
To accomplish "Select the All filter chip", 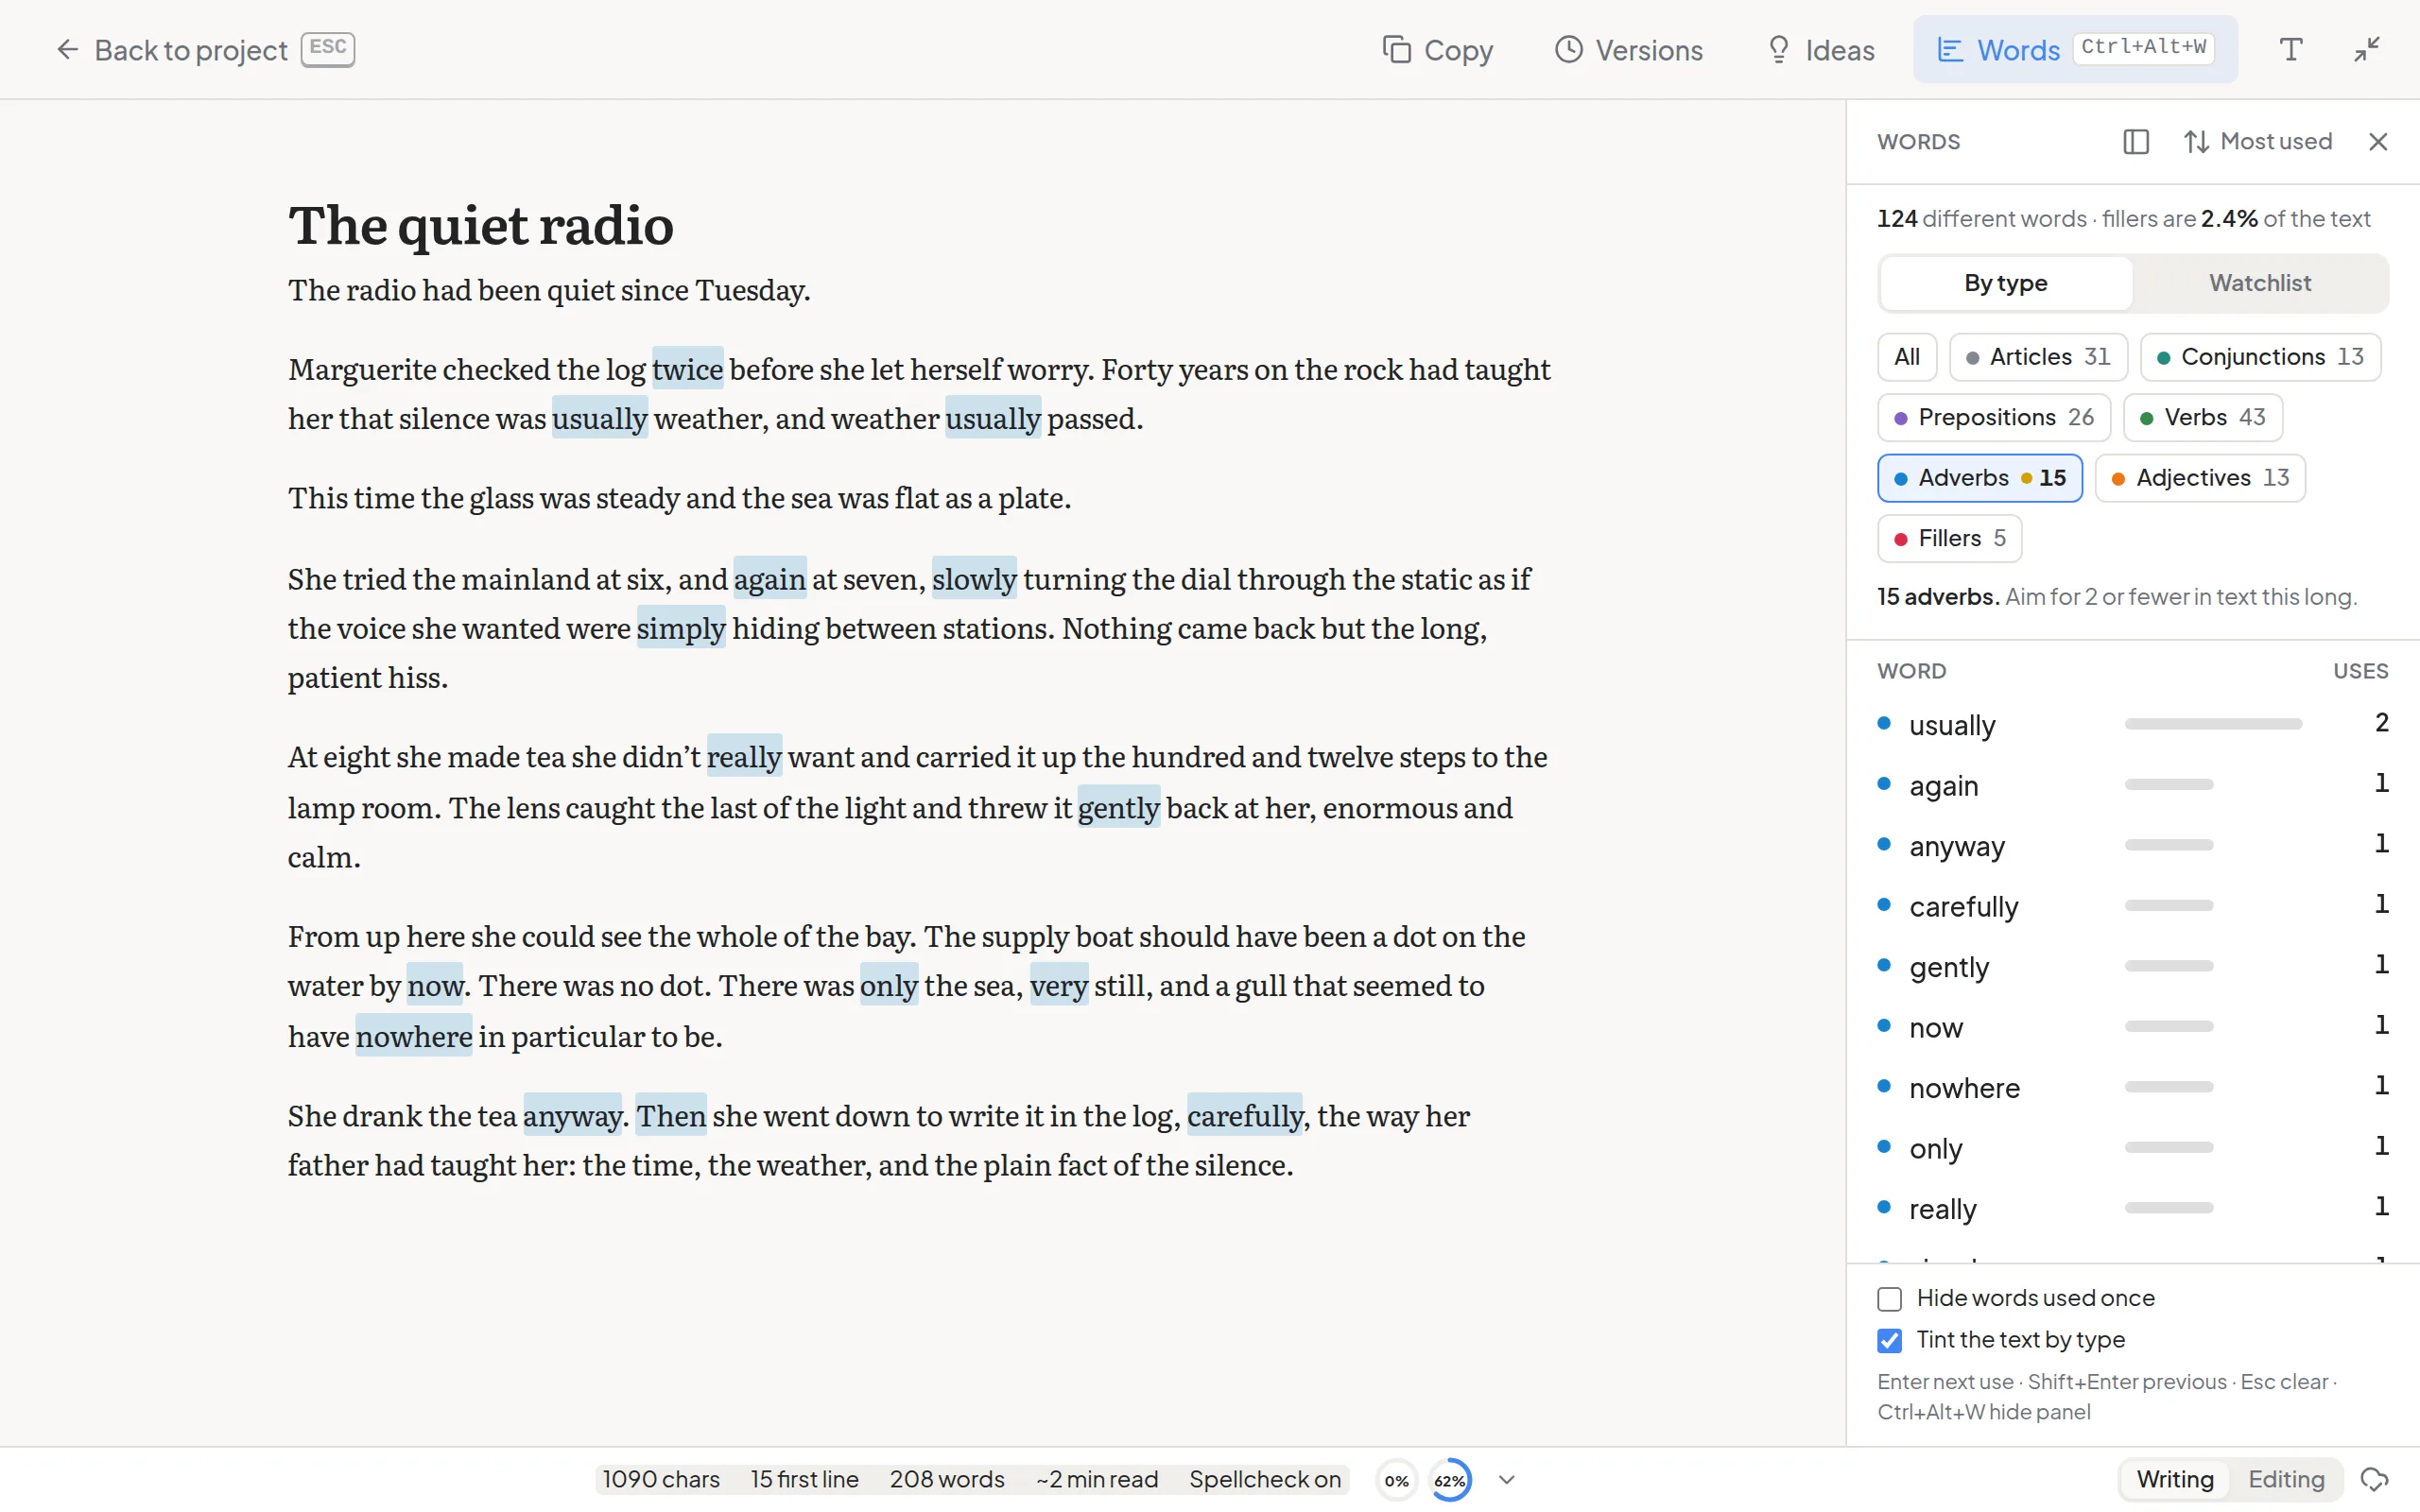I will 1907,357.
